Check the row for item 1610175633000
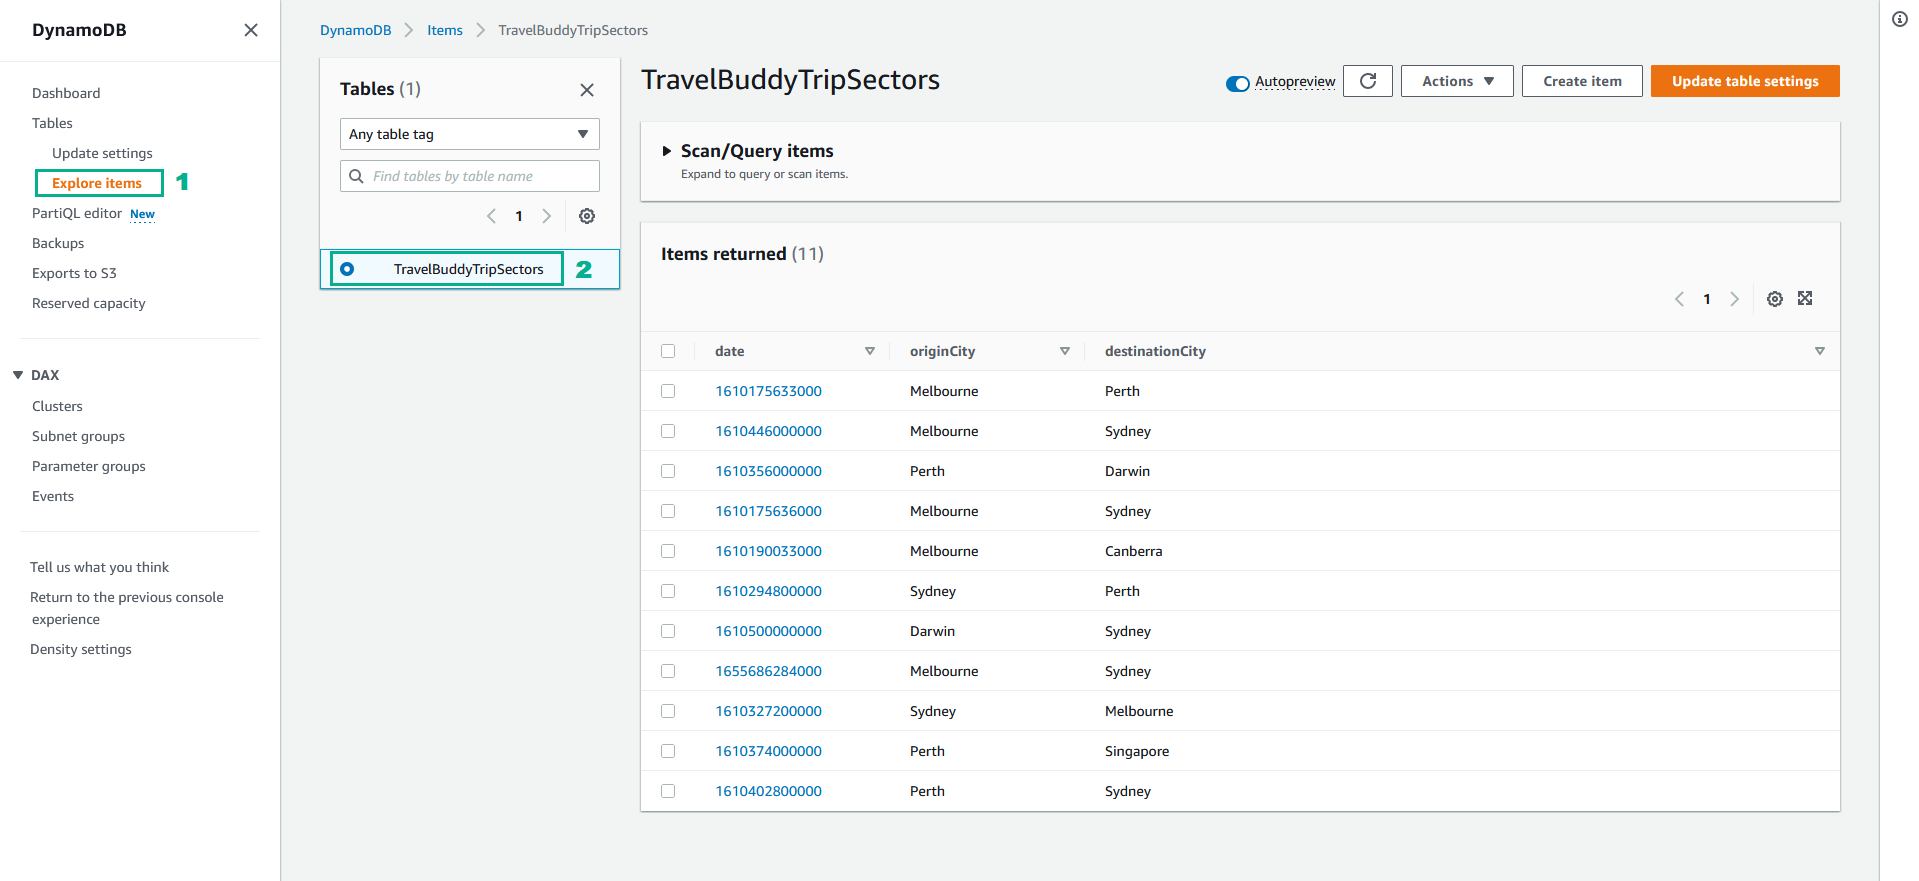 668,391
